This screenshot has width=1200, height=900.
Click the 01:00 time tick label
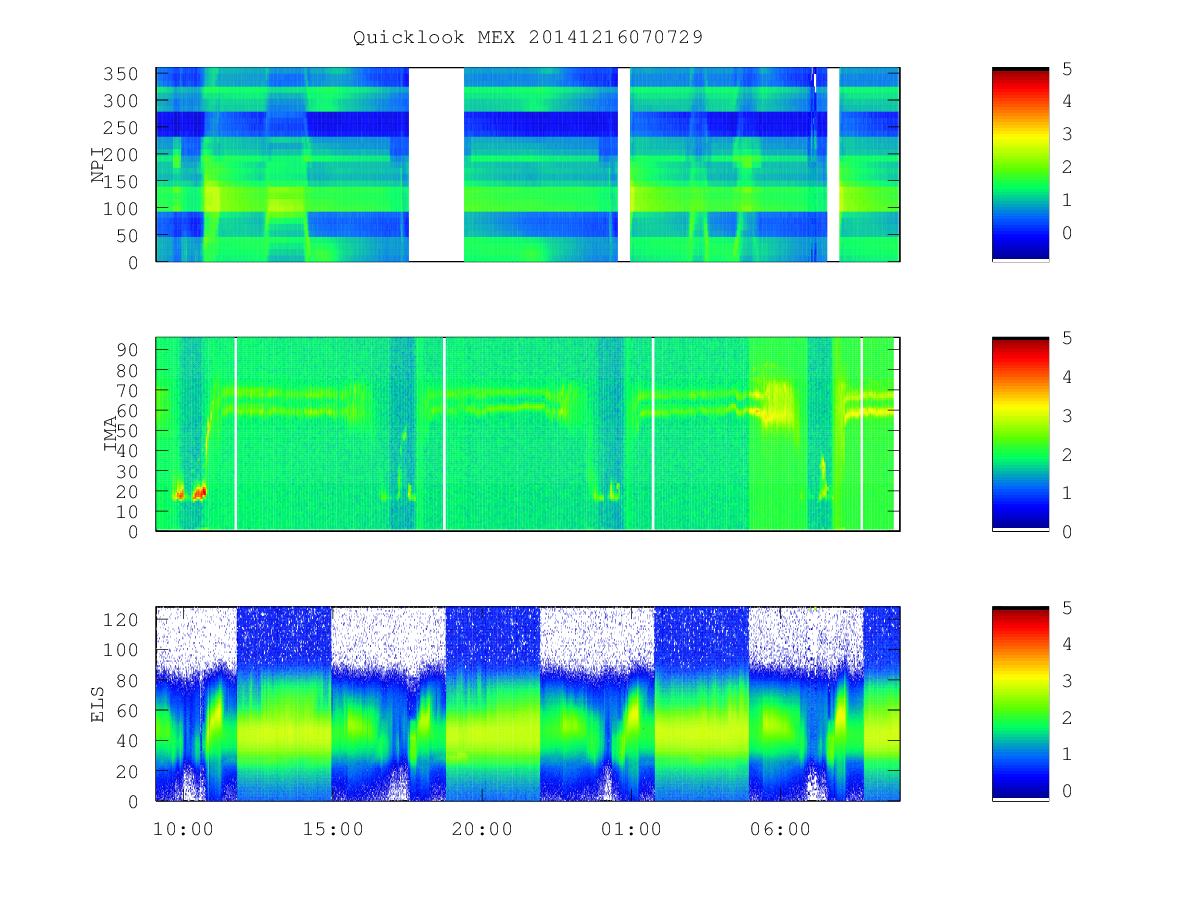631,829
